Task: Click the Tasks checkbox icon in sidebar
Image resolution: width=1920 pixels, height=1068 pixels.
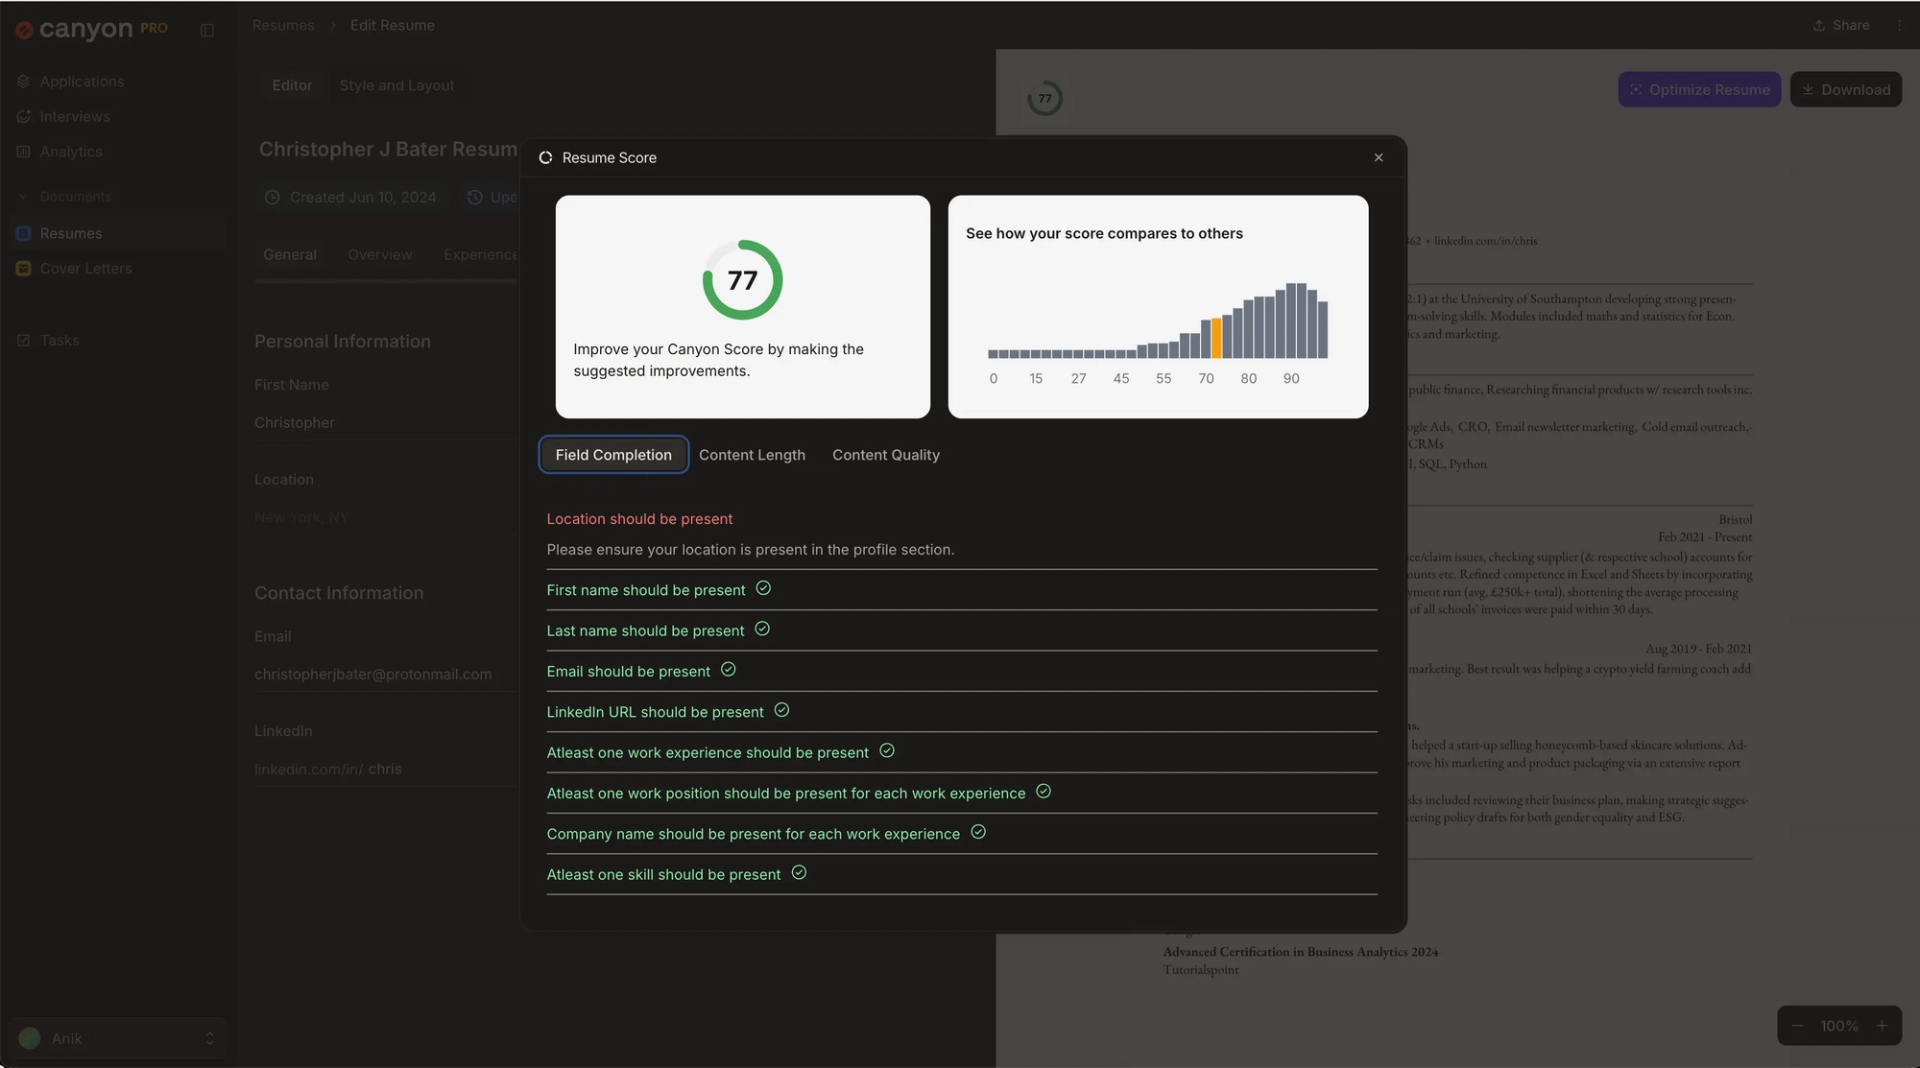Action: pos(24,341)
